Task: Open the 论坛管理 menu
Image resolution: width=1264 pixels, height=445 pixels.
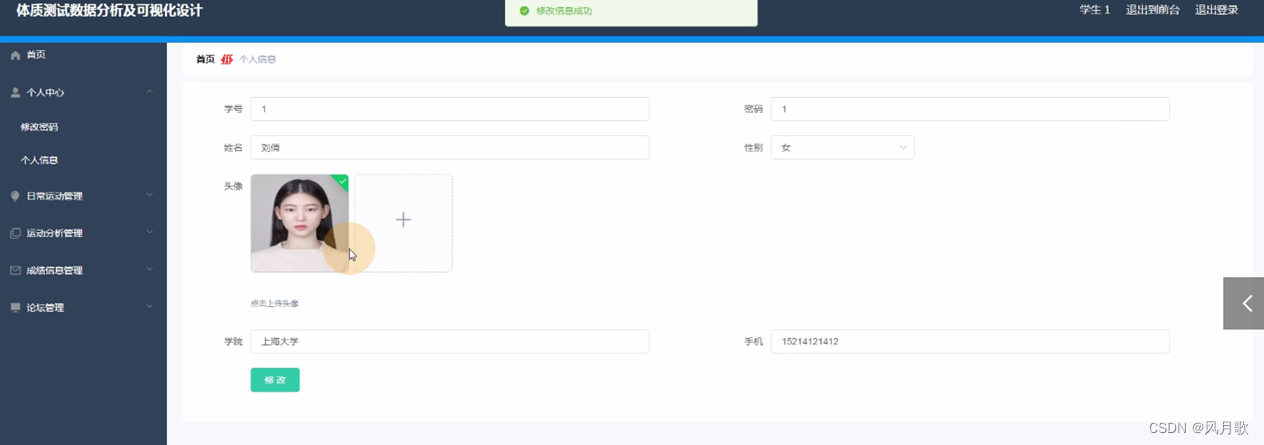Action: (83, 307)
